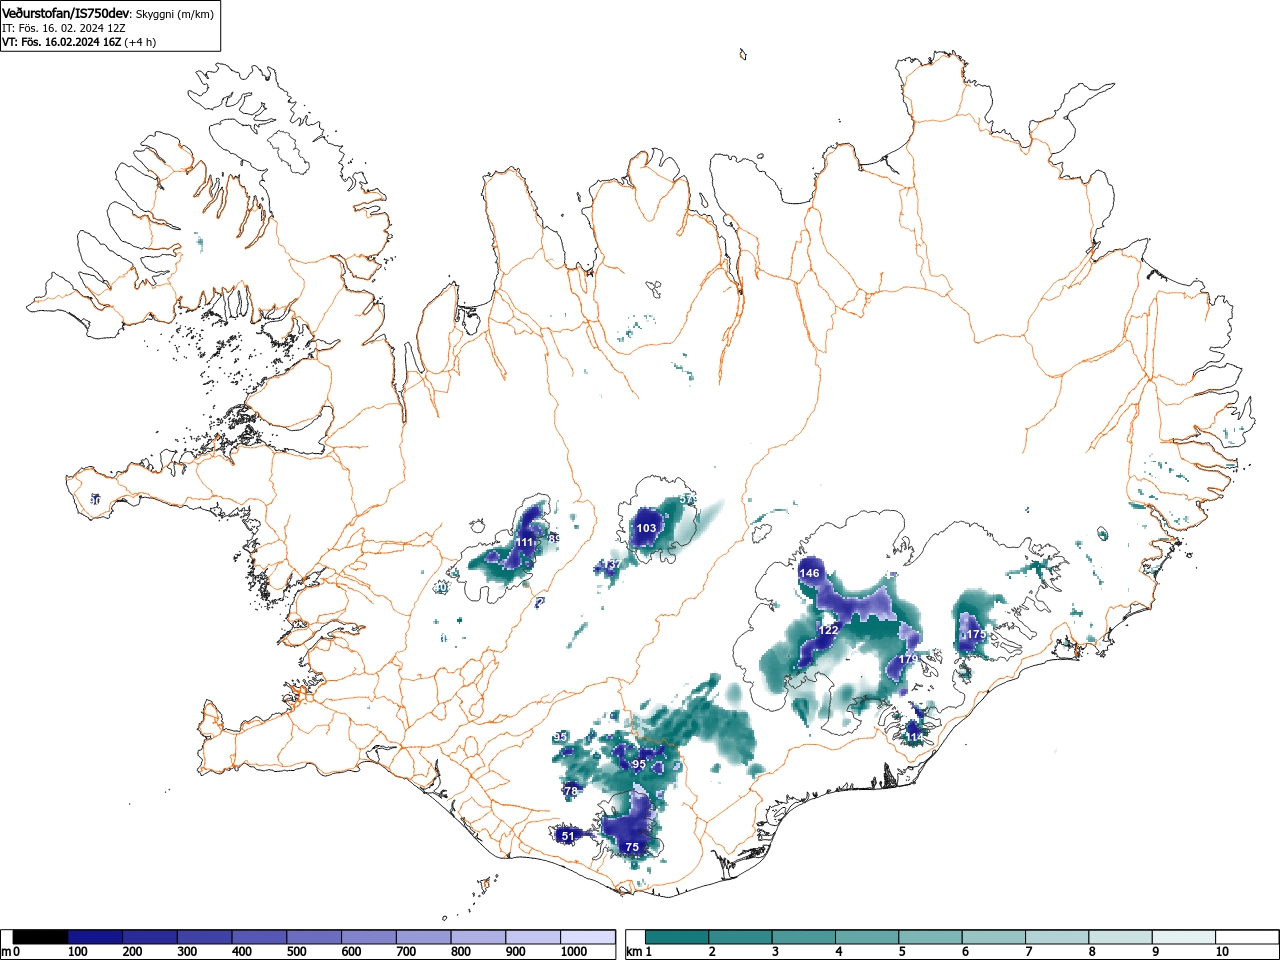1280x960 pixels.
Task: Click the '1000' tick label on the metre scale
Action: click(574, 952)
